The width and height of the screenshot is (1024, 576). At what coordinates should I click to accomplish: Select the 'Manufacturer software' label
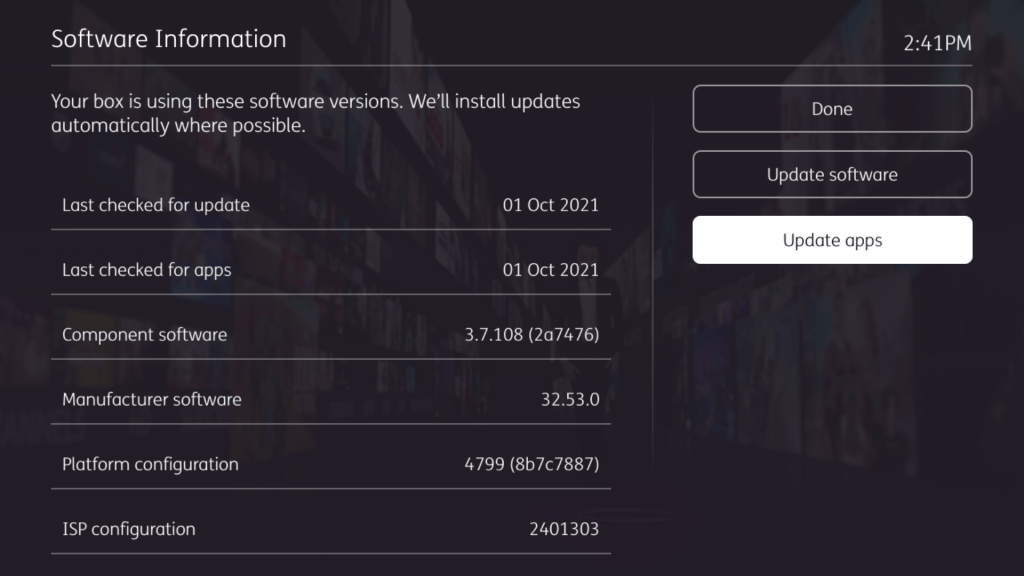(x=151, y=400)
